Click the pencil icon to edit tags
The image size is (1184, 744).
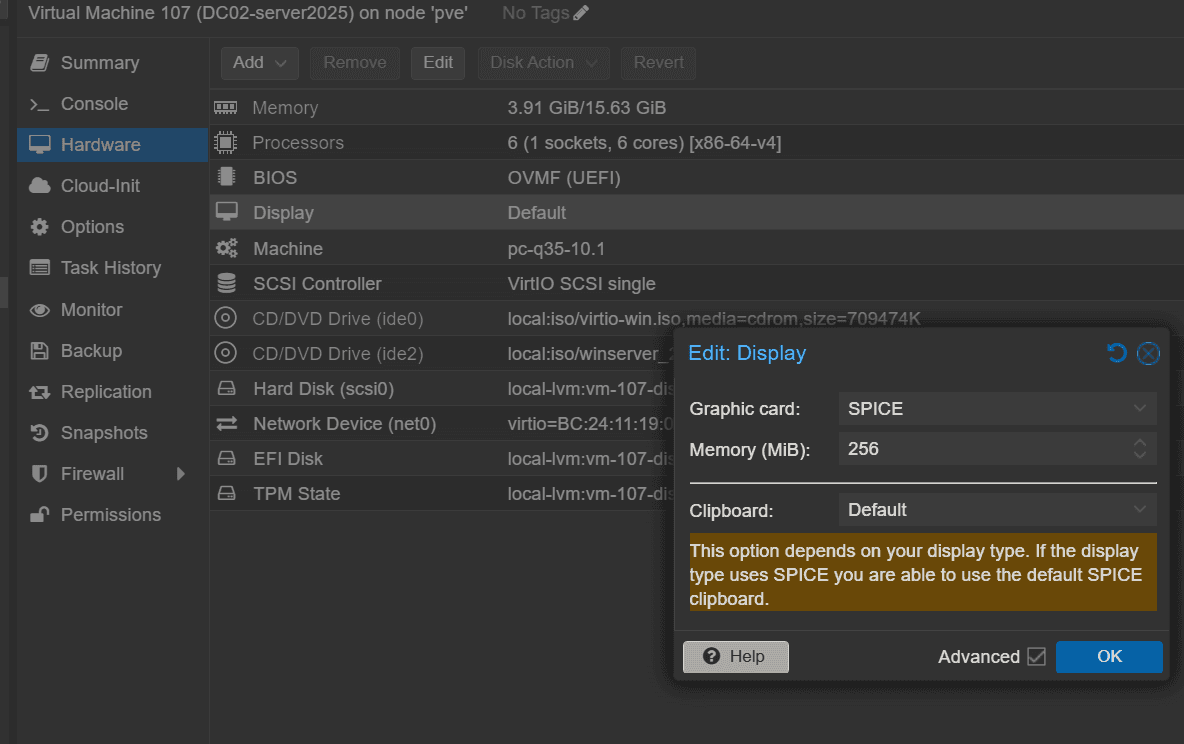click(x=581, y=13)
